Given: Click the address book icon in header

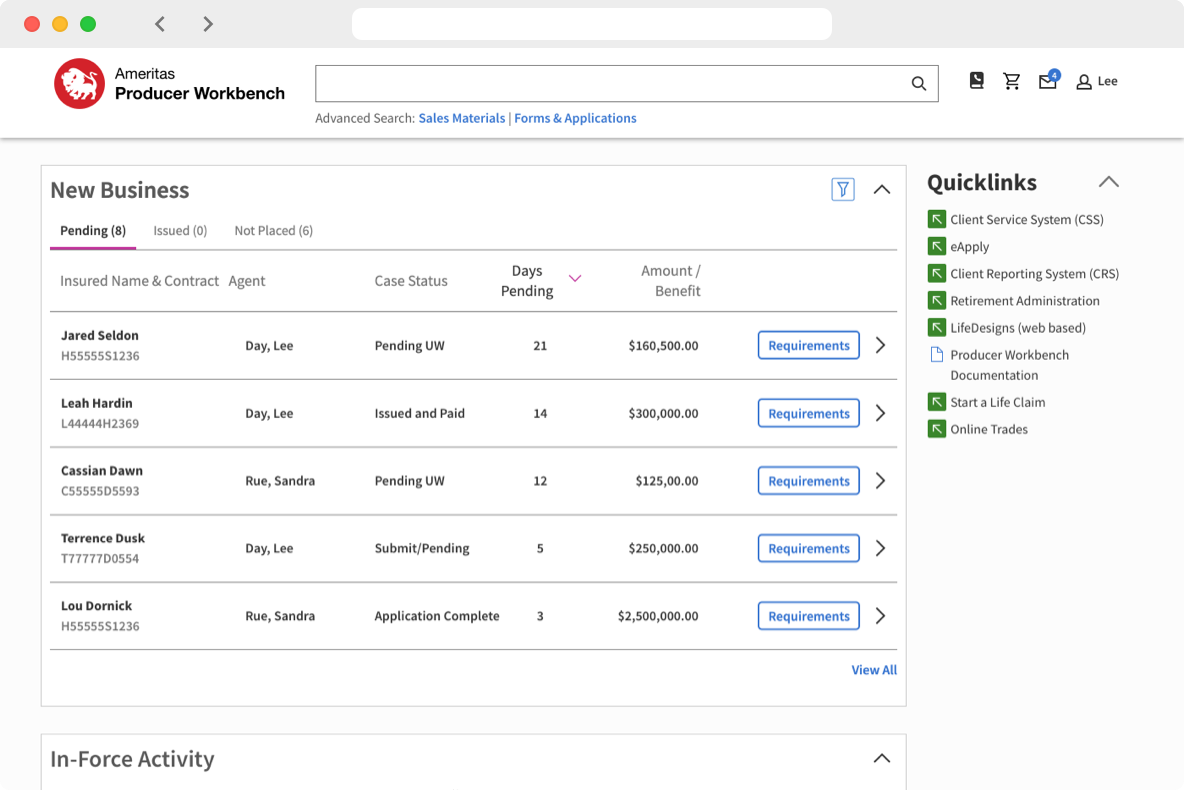Looking at the screenshot, I should [x=977, y=81].
